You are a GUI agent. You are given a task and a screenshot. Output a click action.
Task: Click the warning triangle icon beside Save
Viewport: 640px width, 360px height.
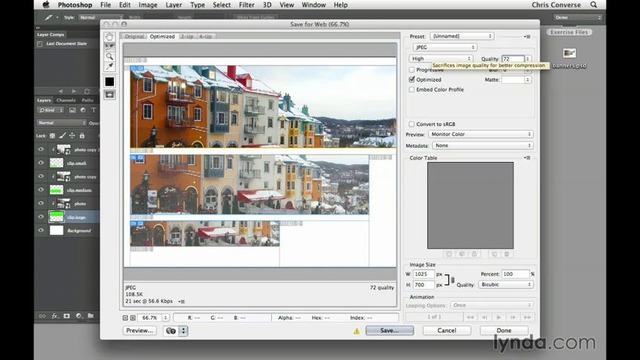357,331
